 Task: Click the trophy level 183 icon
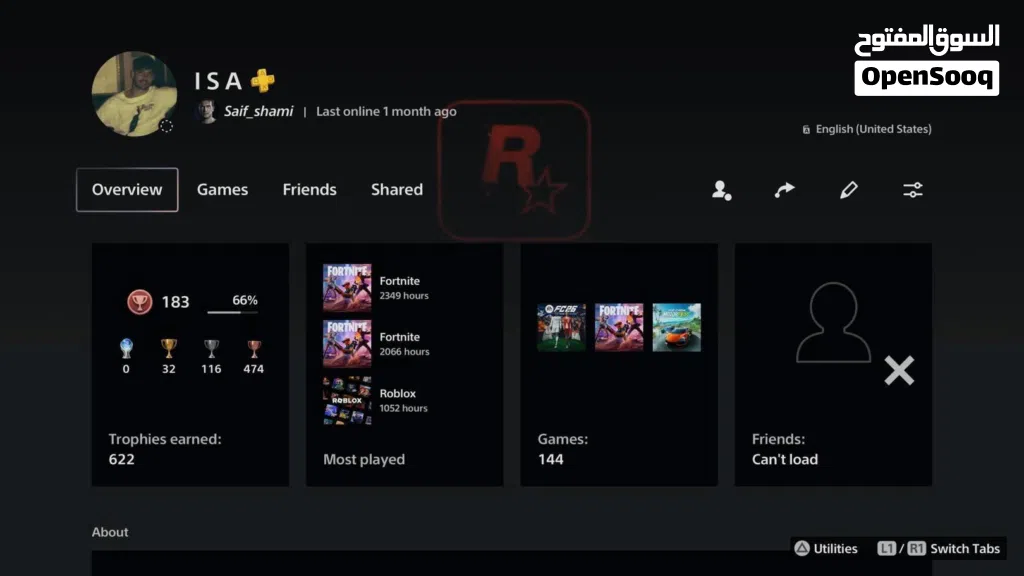coord(139,302)
